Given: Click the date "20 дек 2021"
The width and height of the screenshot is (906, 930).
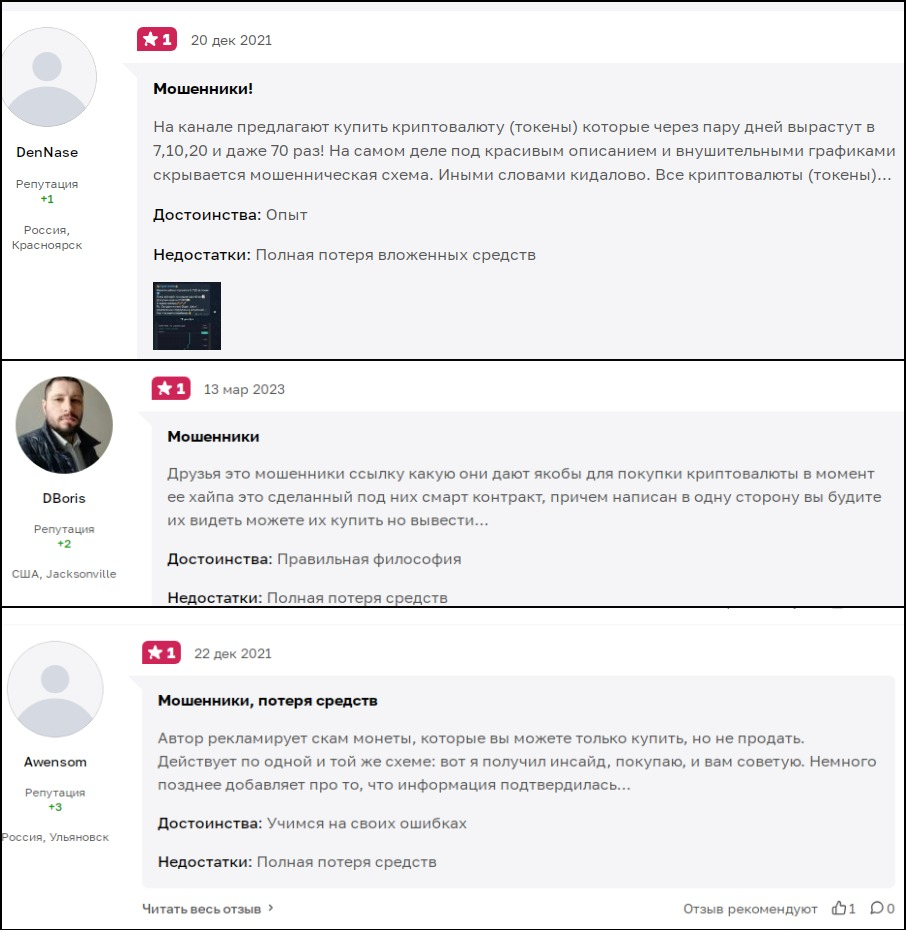Looking at the screenshot, I should coord(231,40).
